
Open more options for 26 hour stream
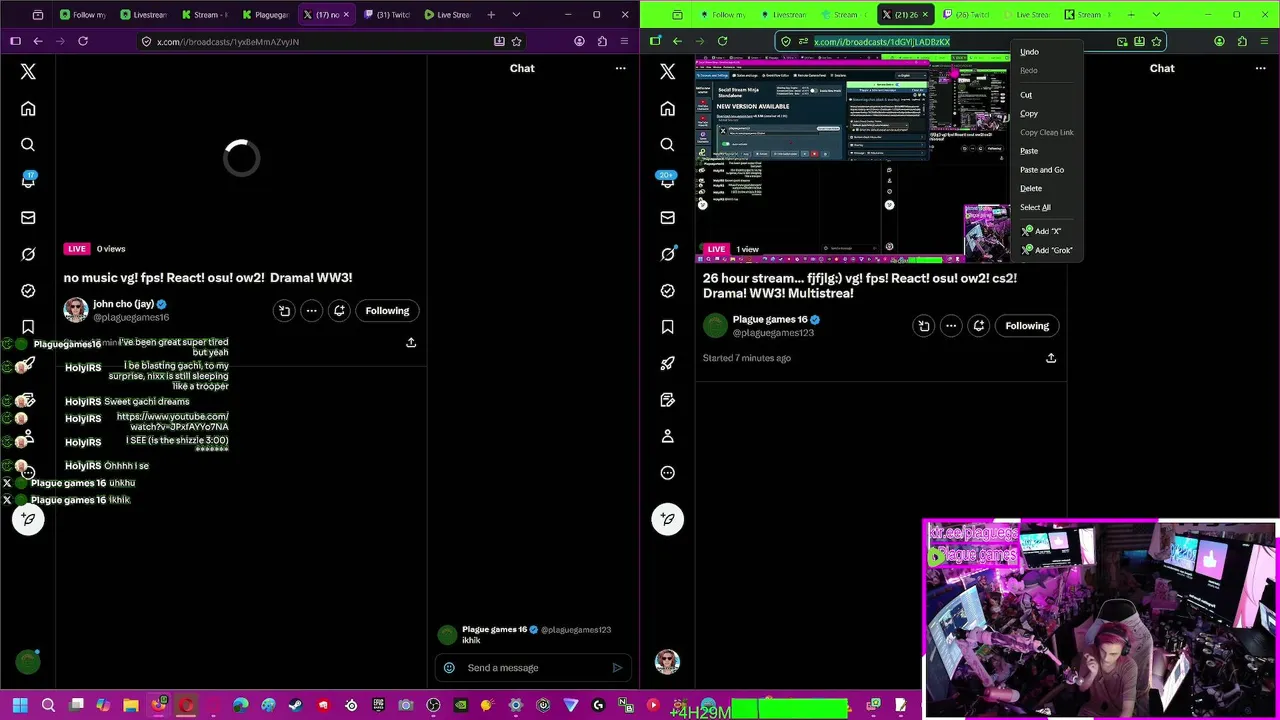coord(951,326)
